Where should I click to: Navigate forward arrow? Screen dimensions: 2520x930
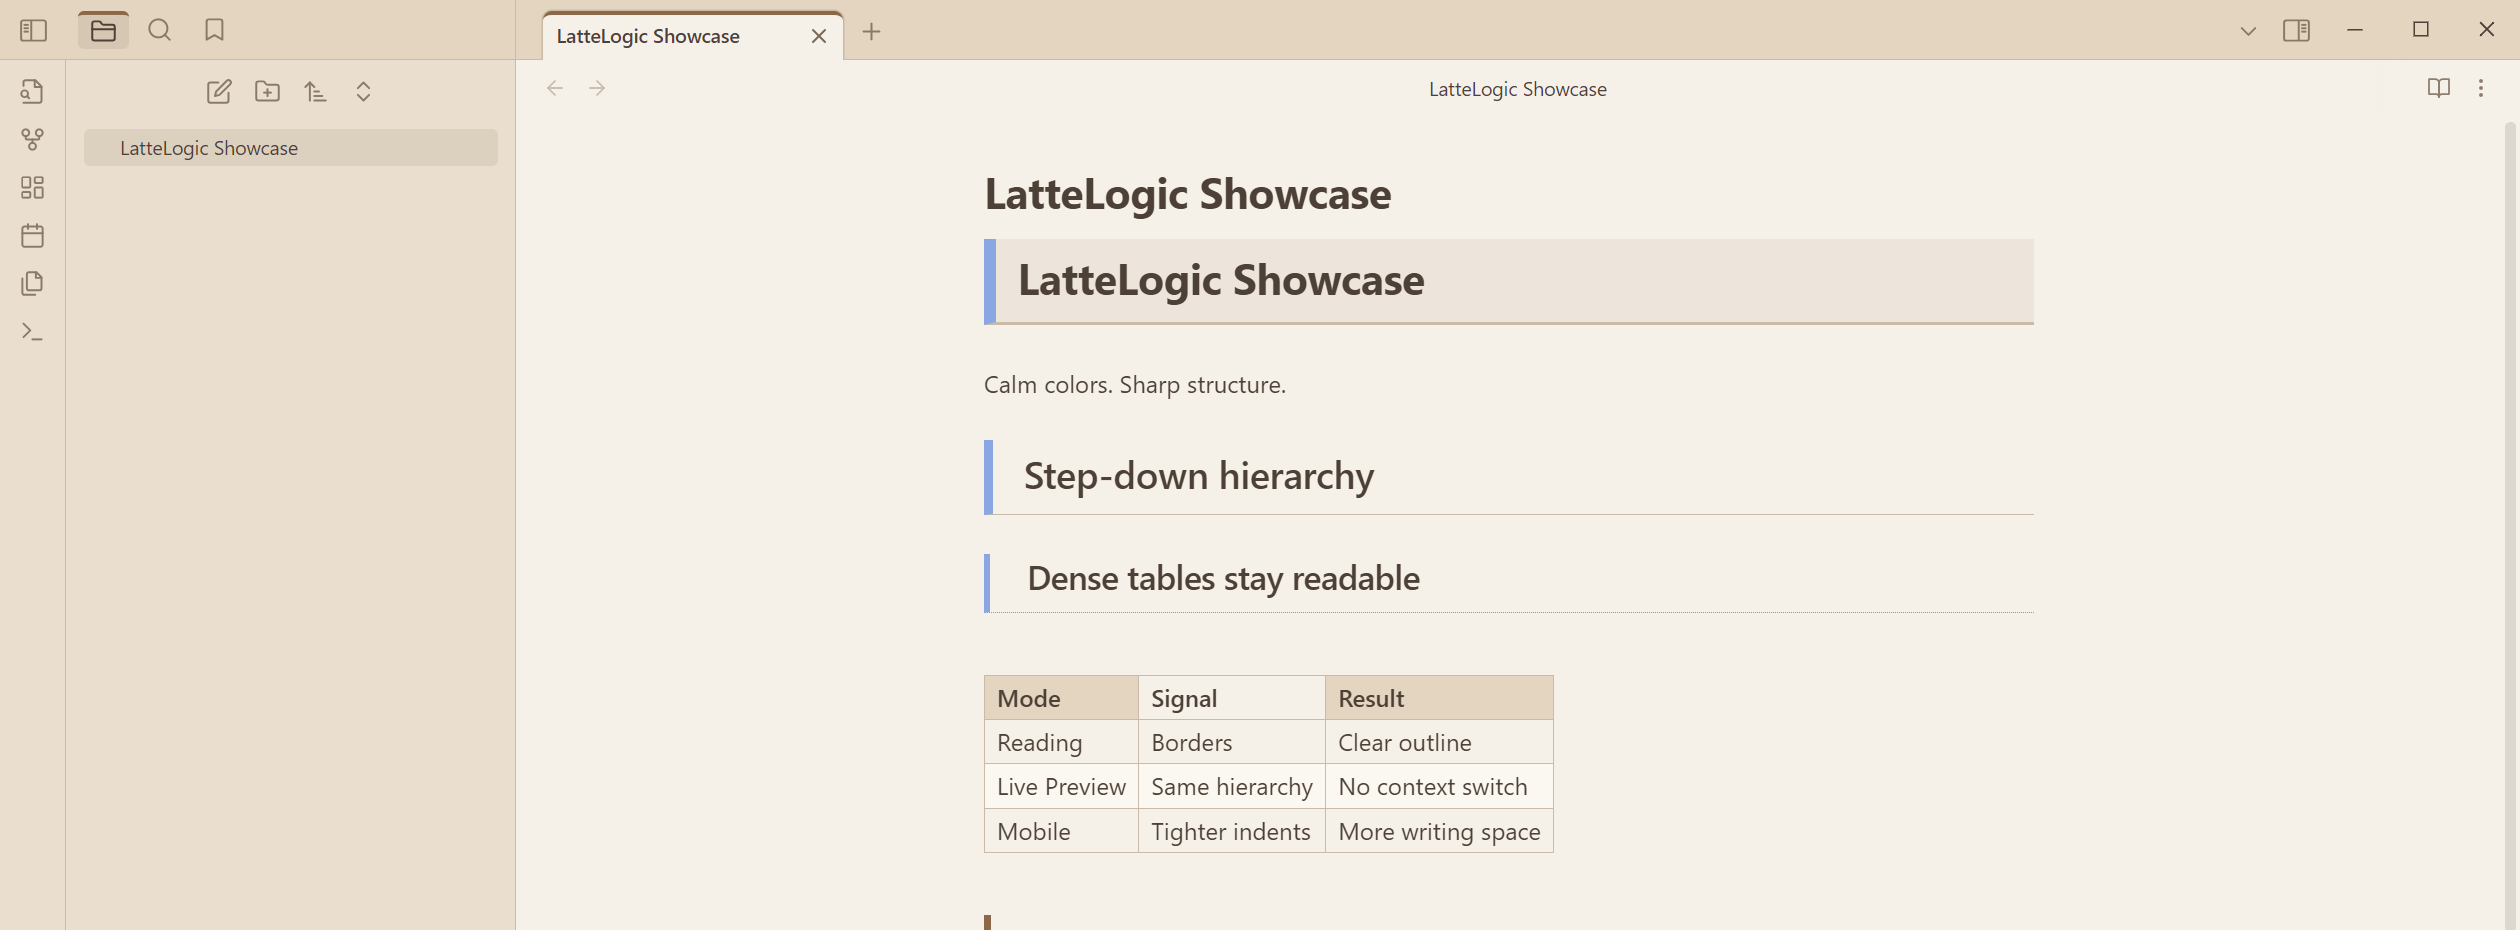coord(597,89)
